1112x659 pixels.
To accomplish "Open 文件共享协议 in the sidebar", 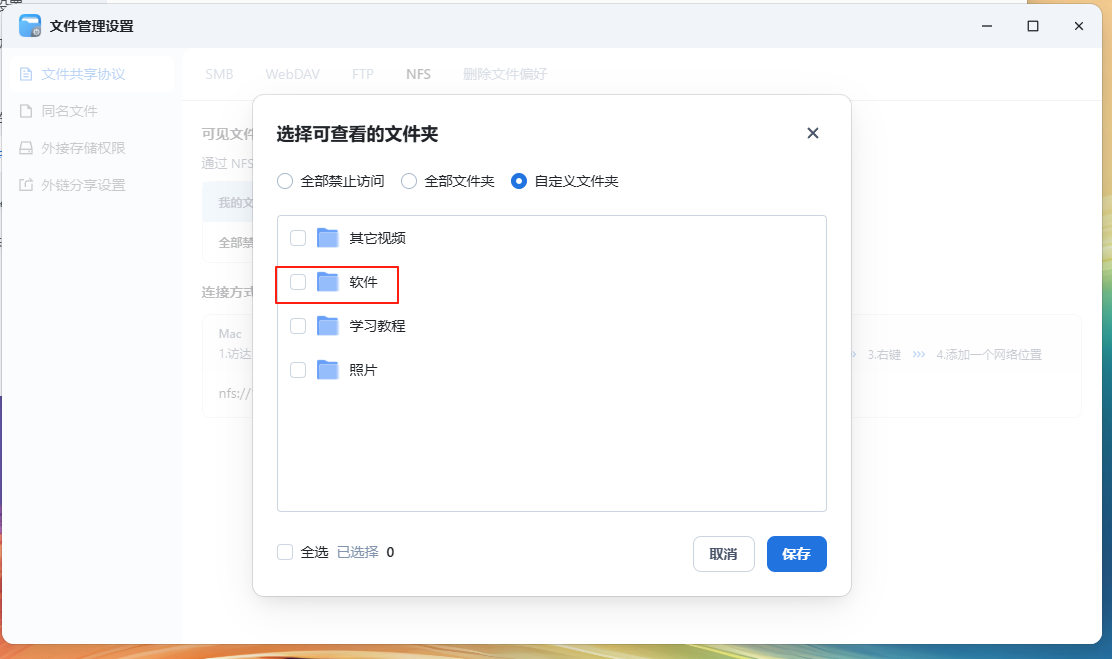I will (90, 74).
